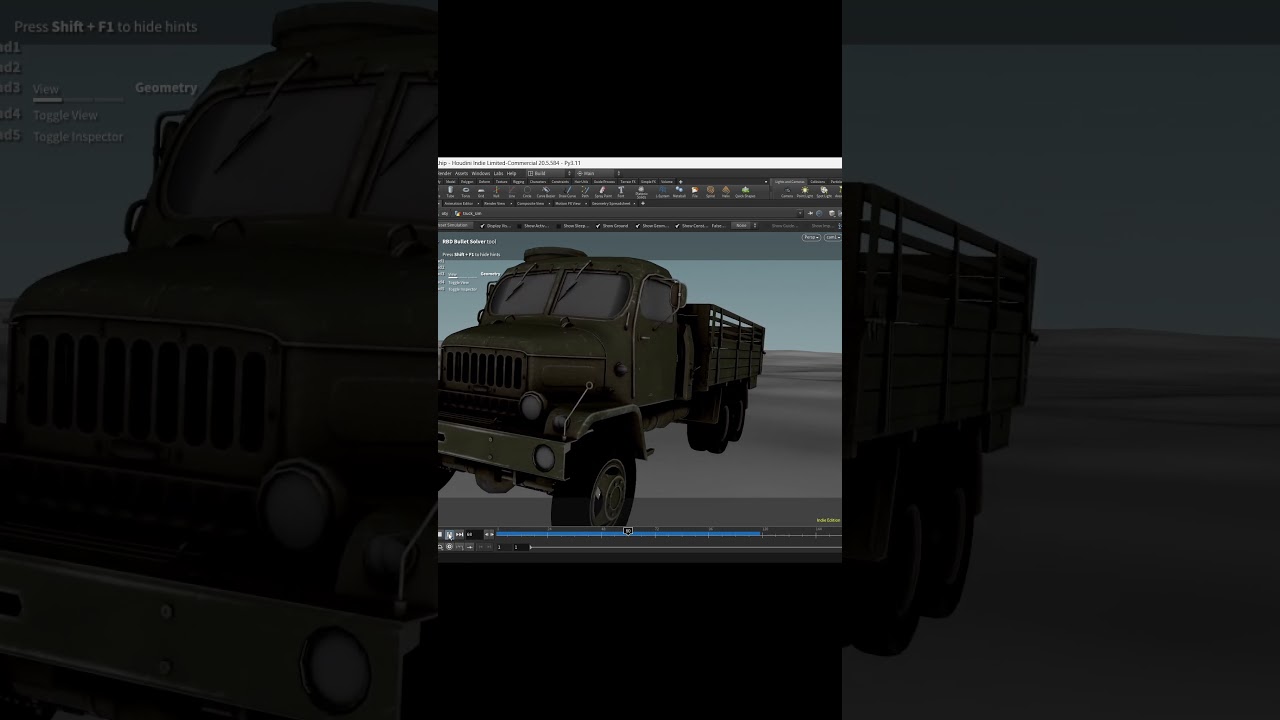Toggle Show Geometry checkbox
1280x720 pixels.
point(637,226)
